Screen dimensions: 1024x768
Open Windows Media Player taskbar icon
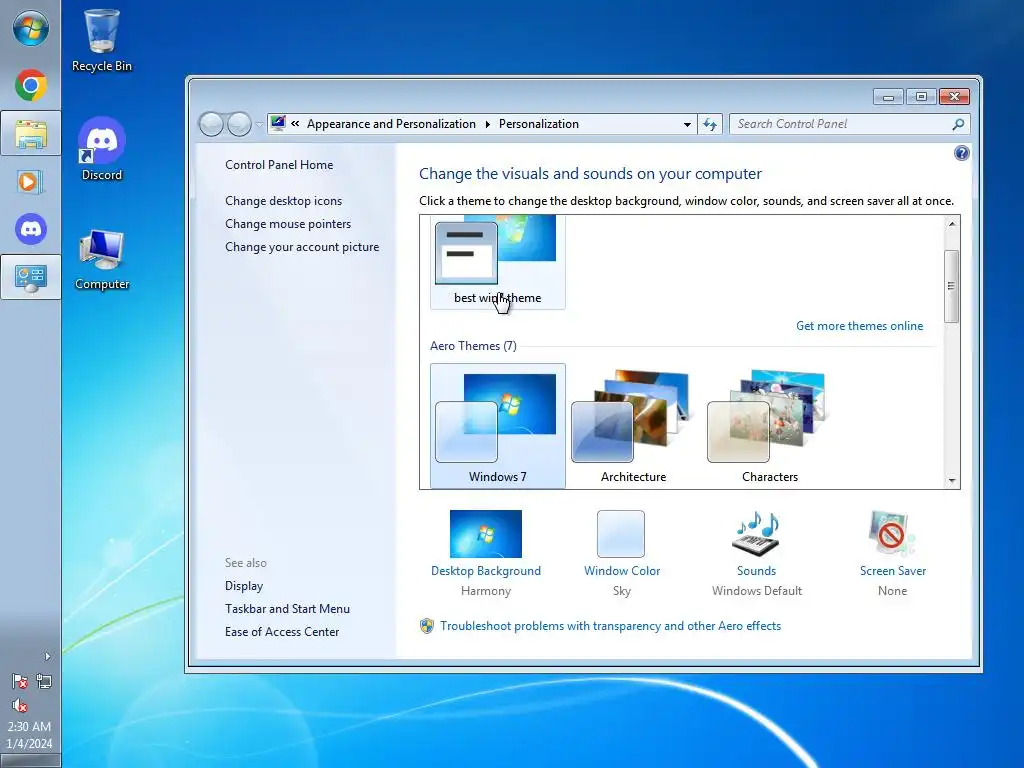click(31, 182)
